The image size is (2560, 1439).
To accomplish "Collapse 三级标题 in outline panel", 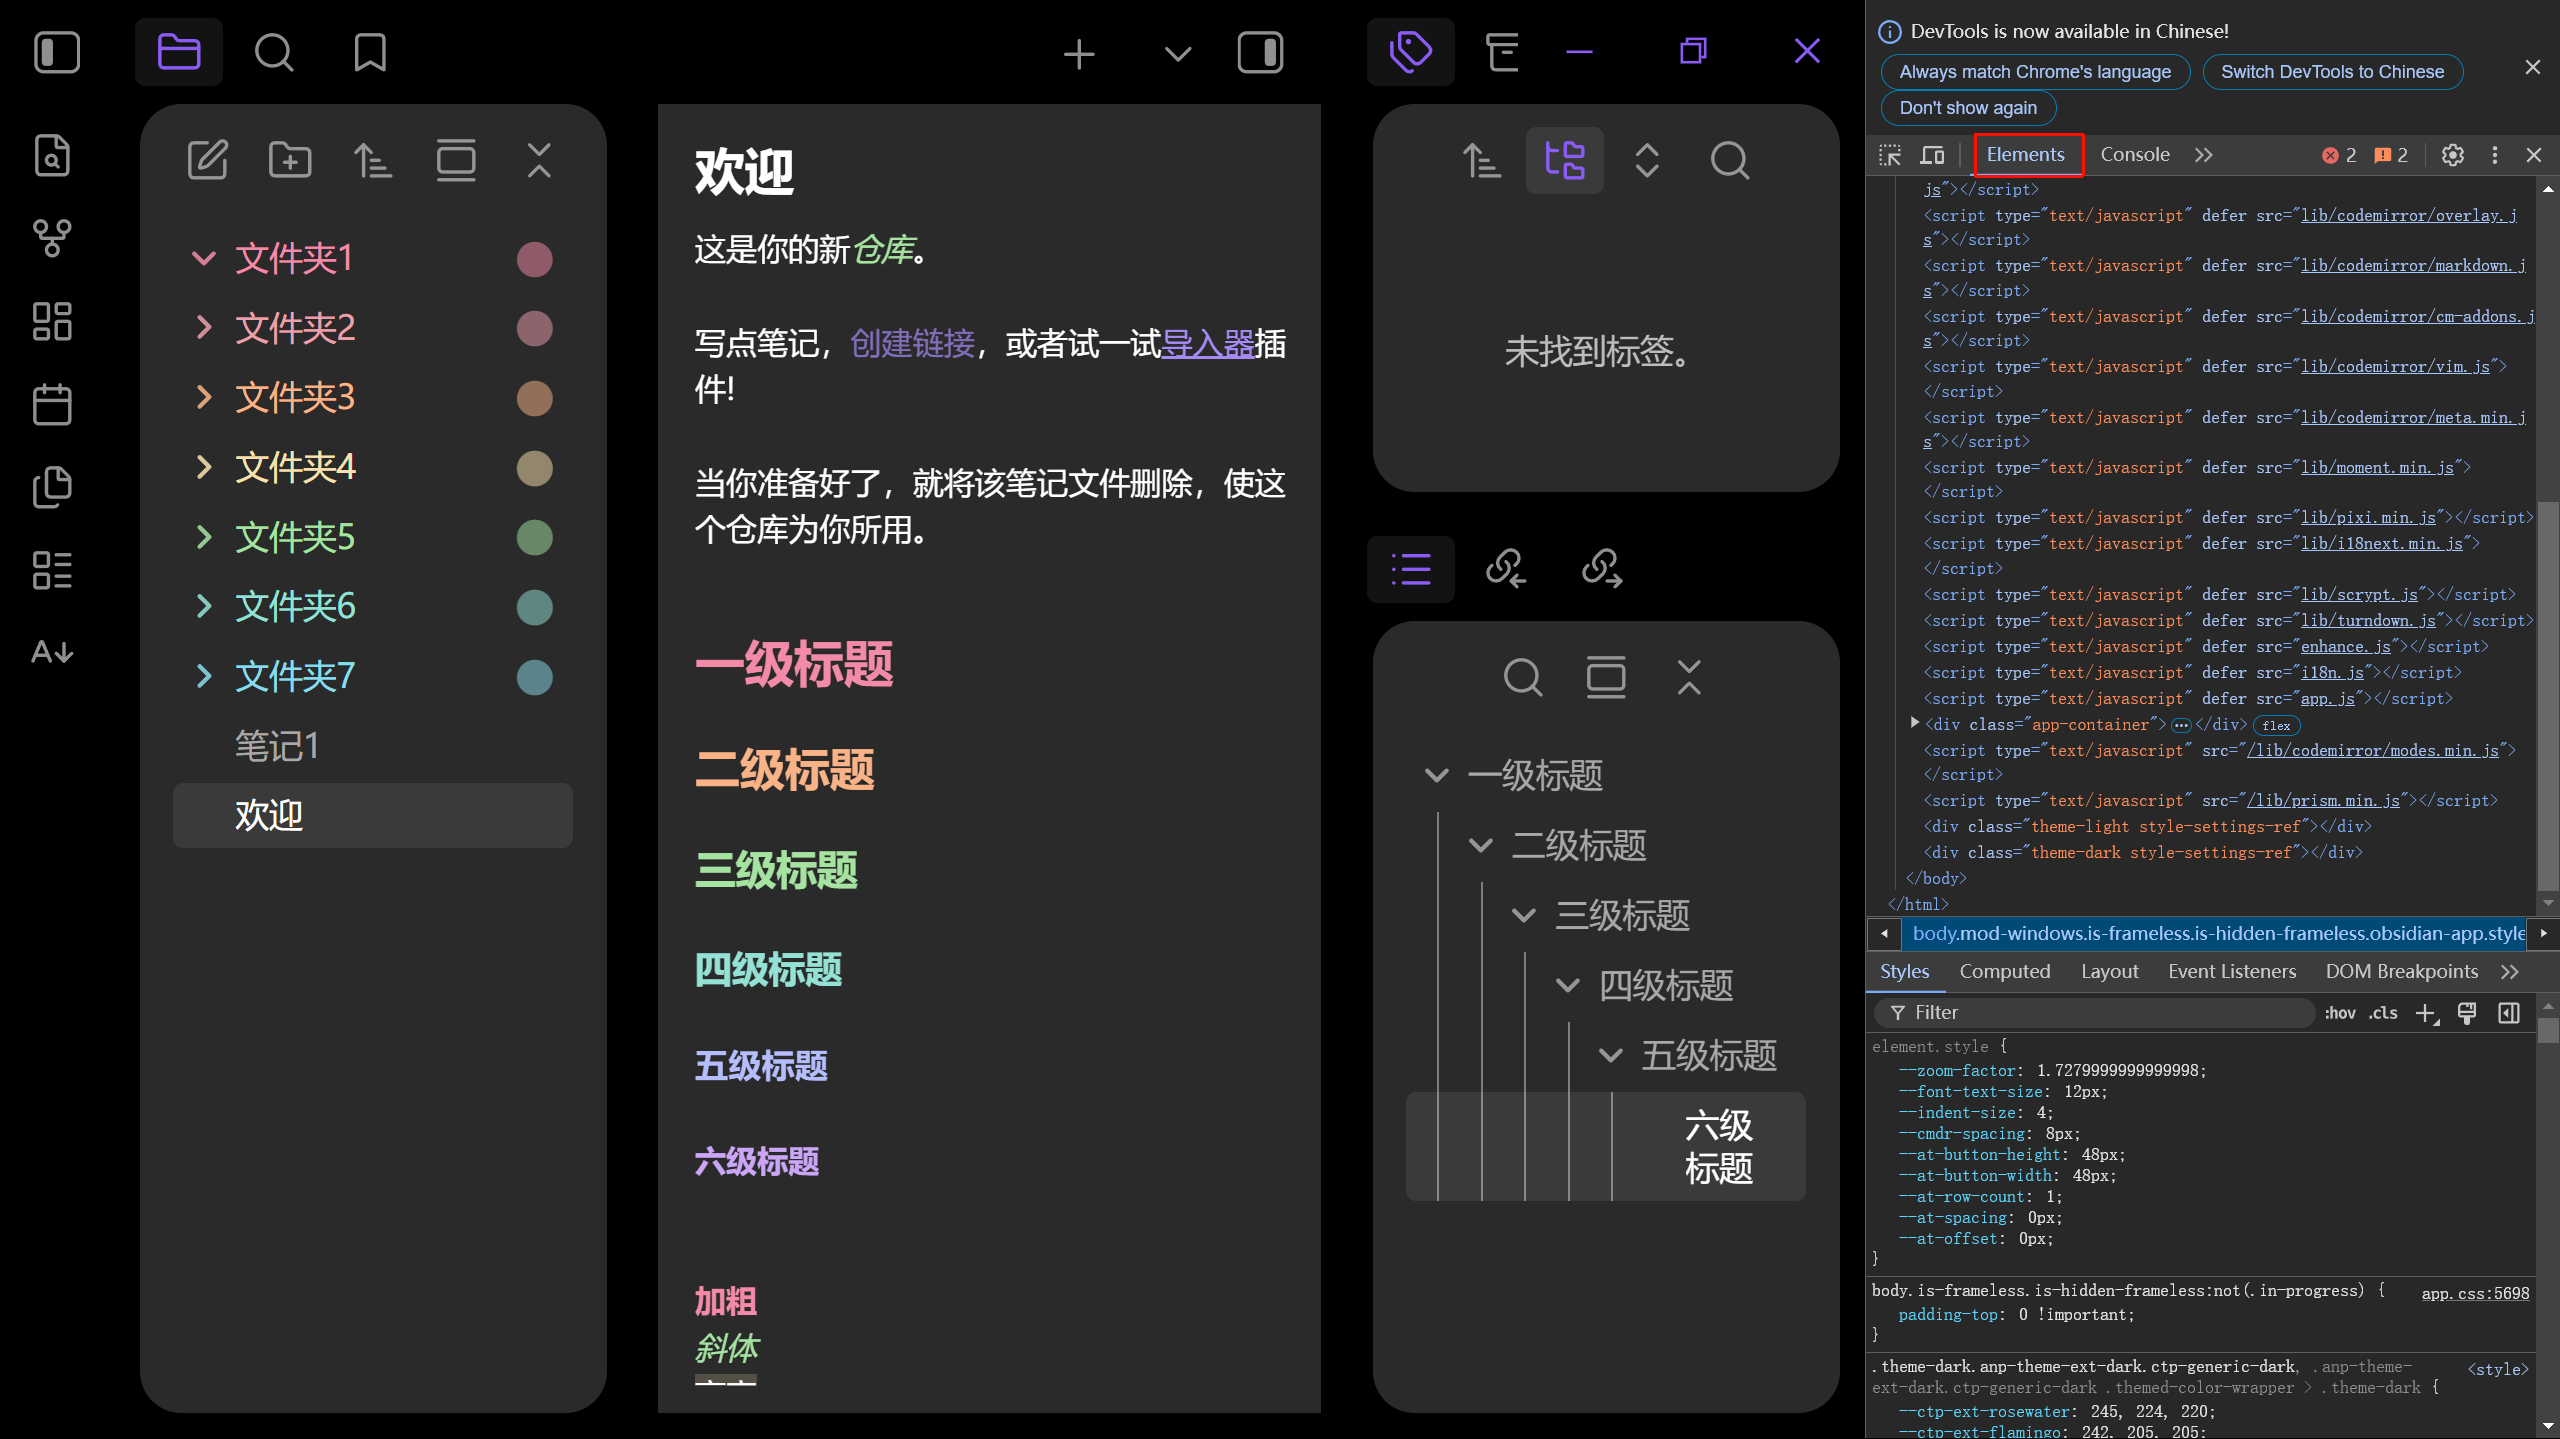I will (1524, 915).
